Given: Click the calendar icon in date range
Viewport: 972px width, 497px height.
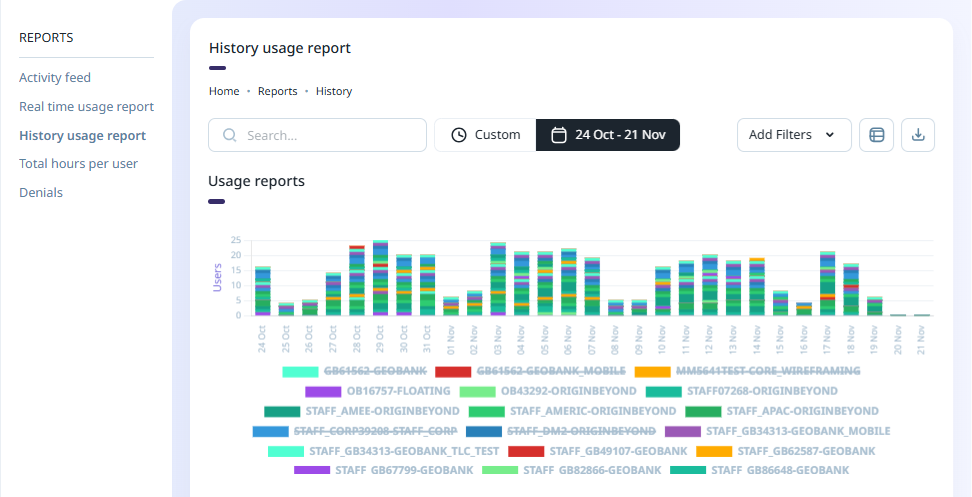Looking at the screenshot, I should pos(560,135).
